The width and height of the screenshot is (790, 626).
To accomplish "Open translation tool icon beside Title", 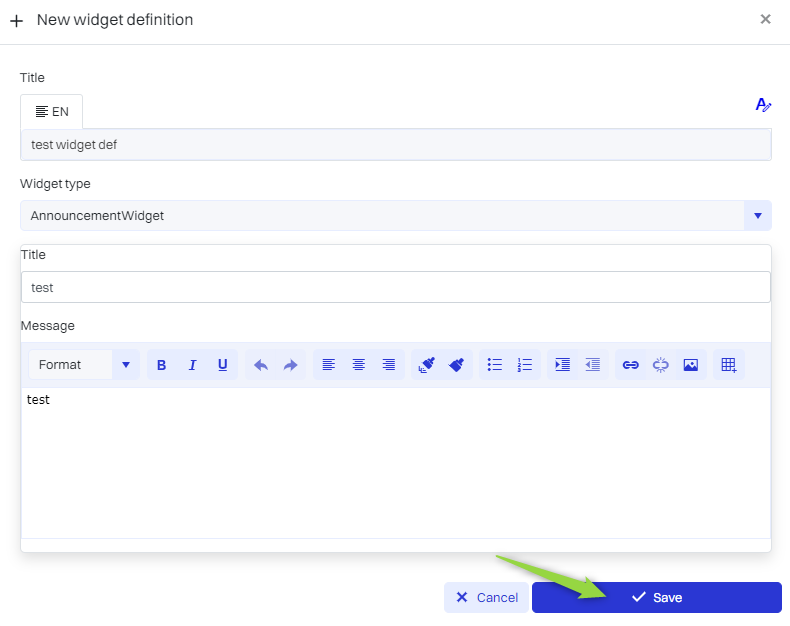I will (763, 105).
